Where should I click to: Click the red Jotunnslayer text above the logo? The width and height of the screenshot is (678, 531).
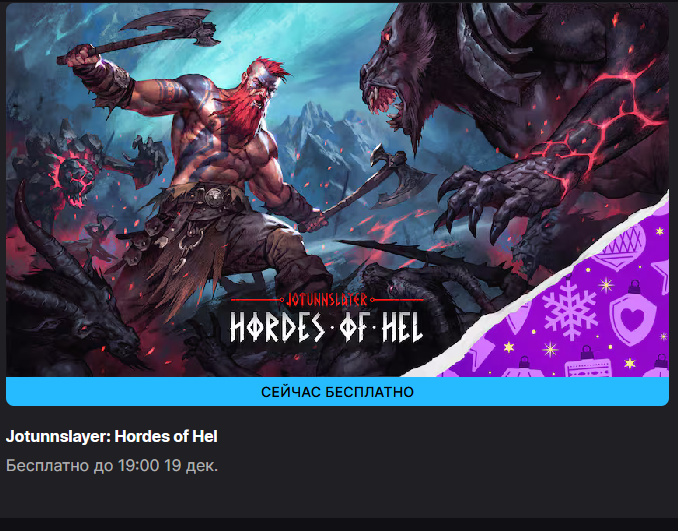(327, 300)
